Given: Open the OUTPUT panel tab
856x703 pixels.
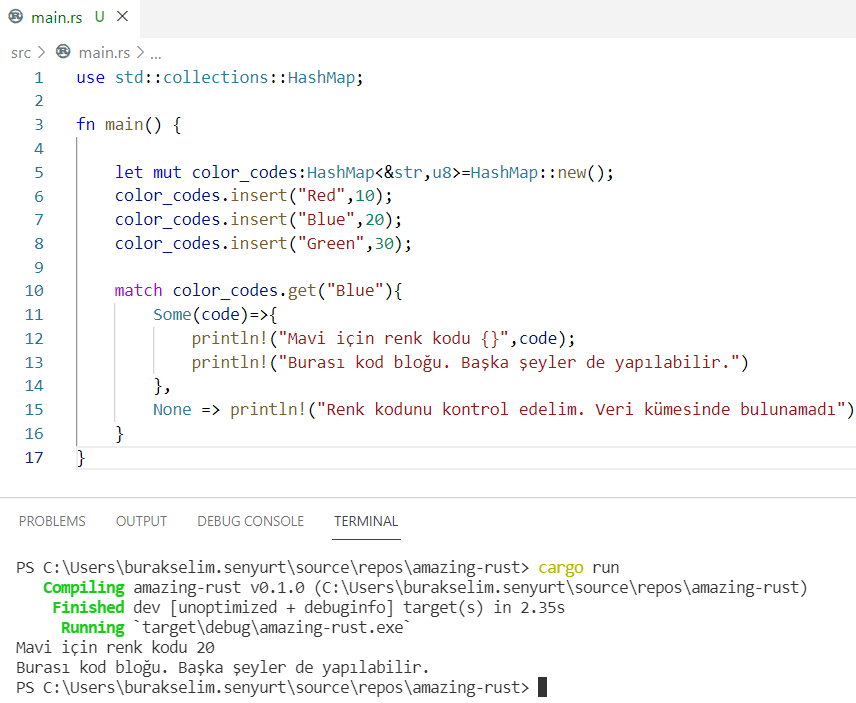Looking at the screenshot, I should [141, 521].
